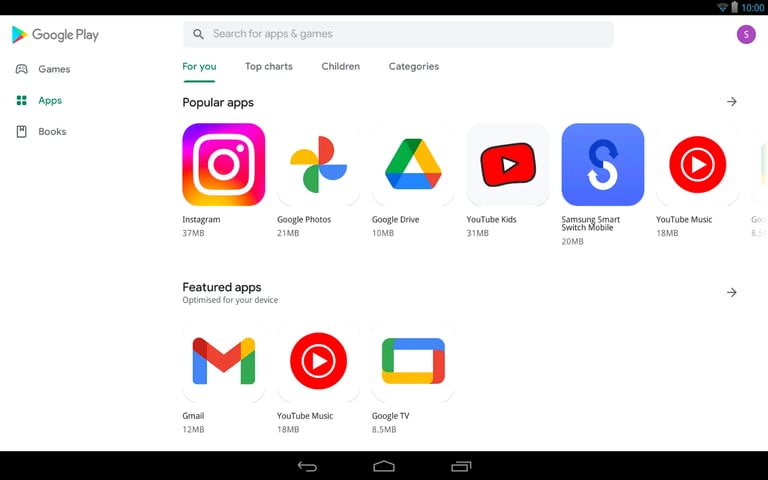Switch to the Top charts tab
The width and height of the screenshot is (768, 480).
(269, 67)
